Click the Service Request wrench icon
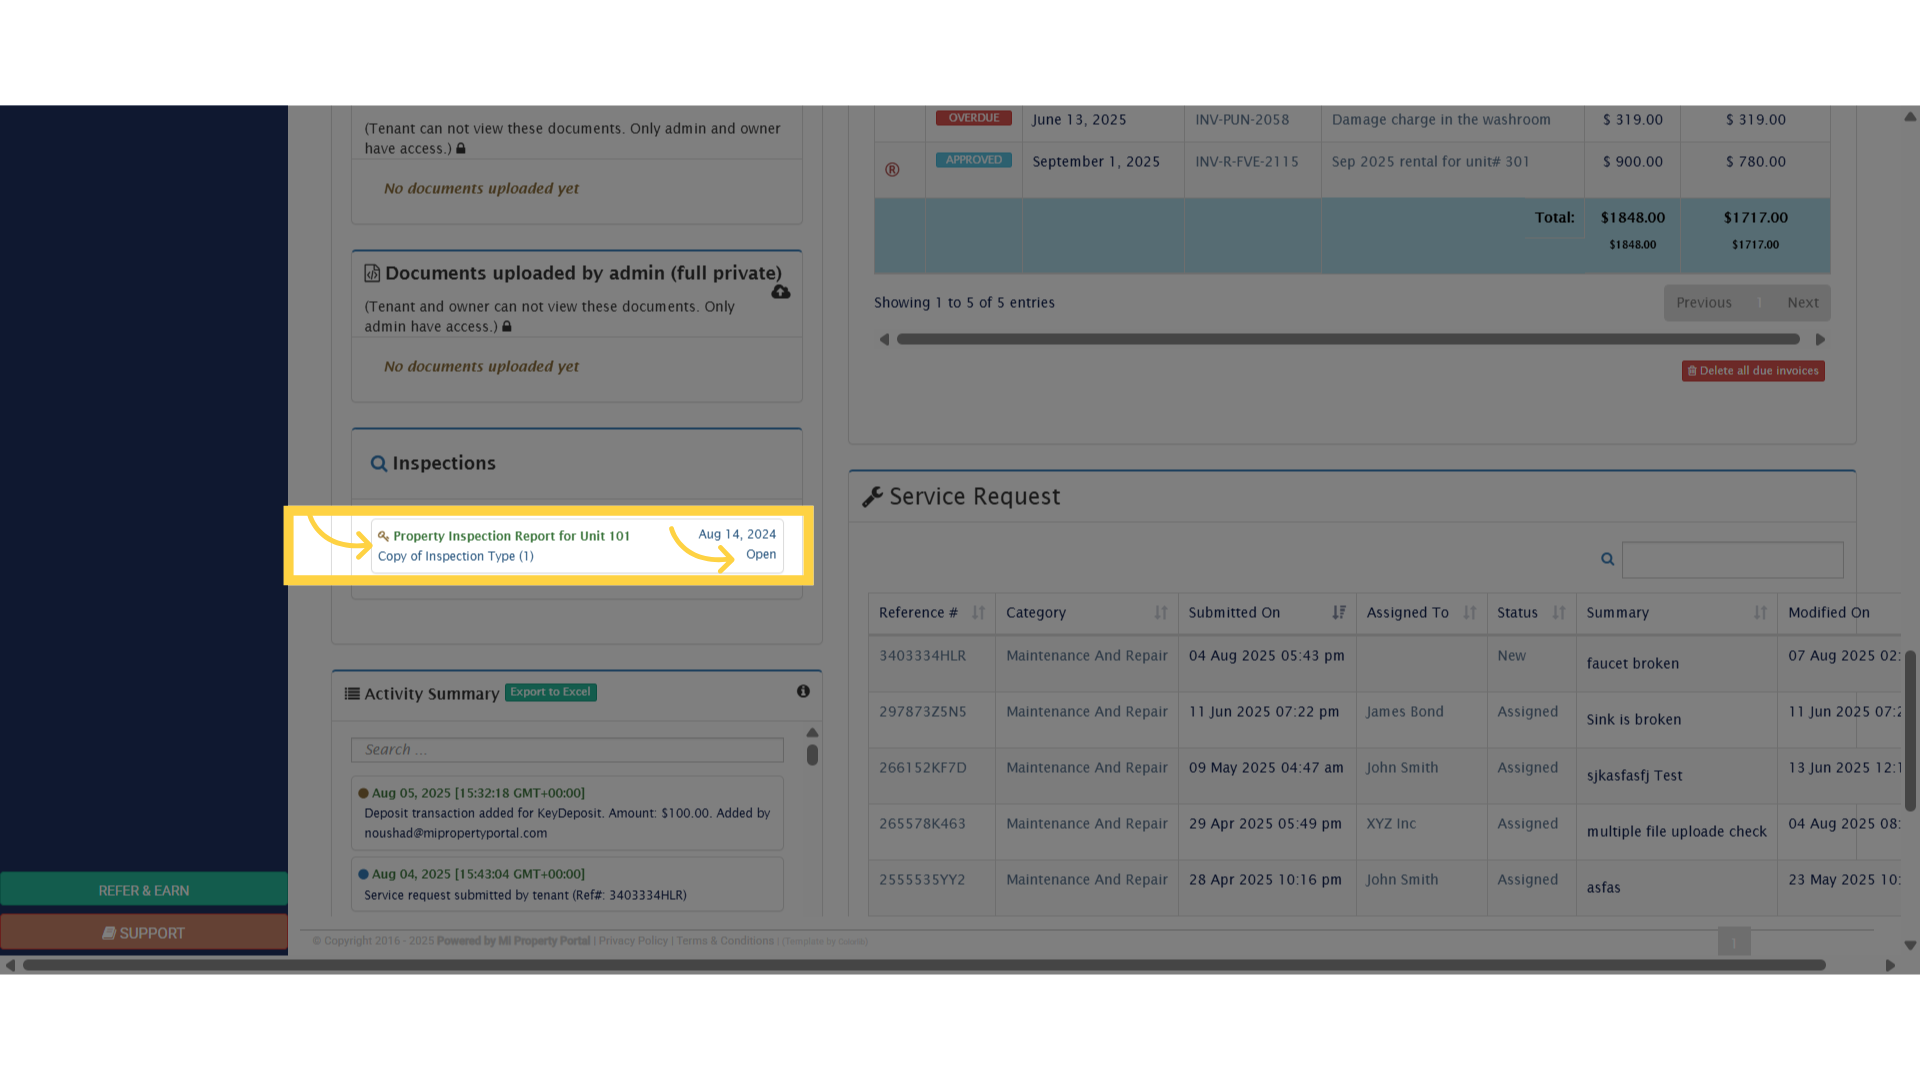 tap(872, 497)
